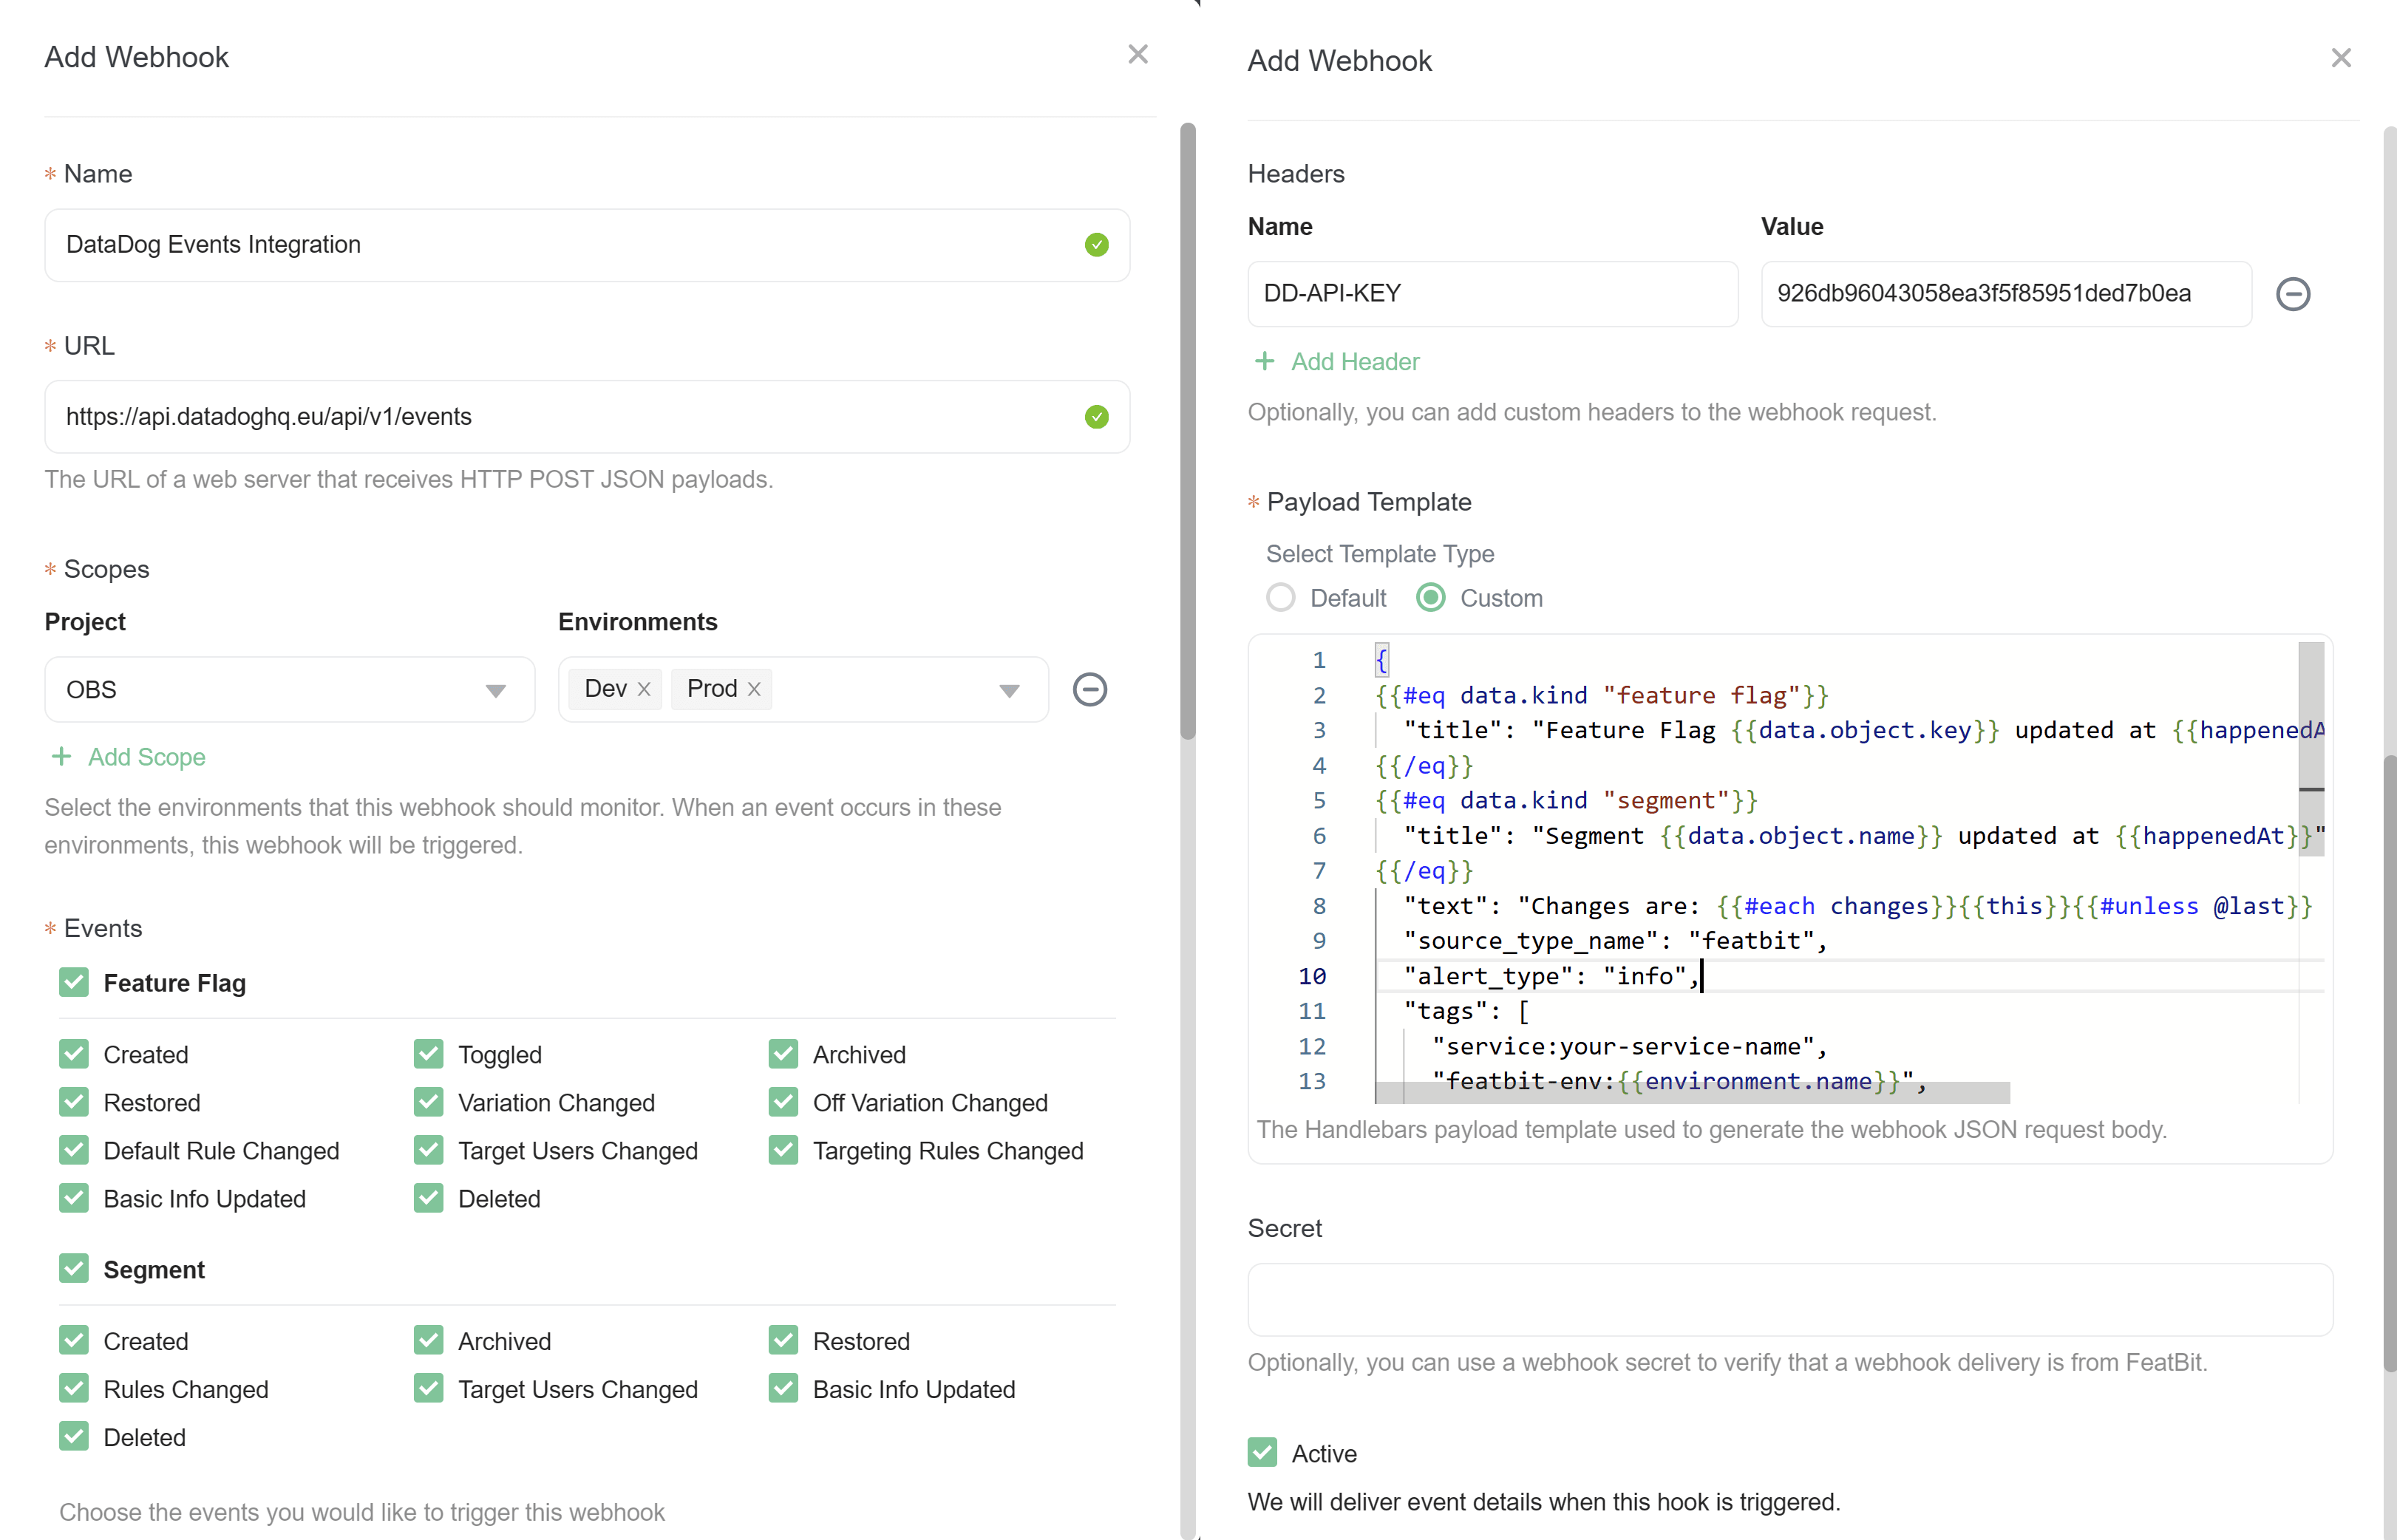Click the plus icon next to Add Scope

coord(62,757)
